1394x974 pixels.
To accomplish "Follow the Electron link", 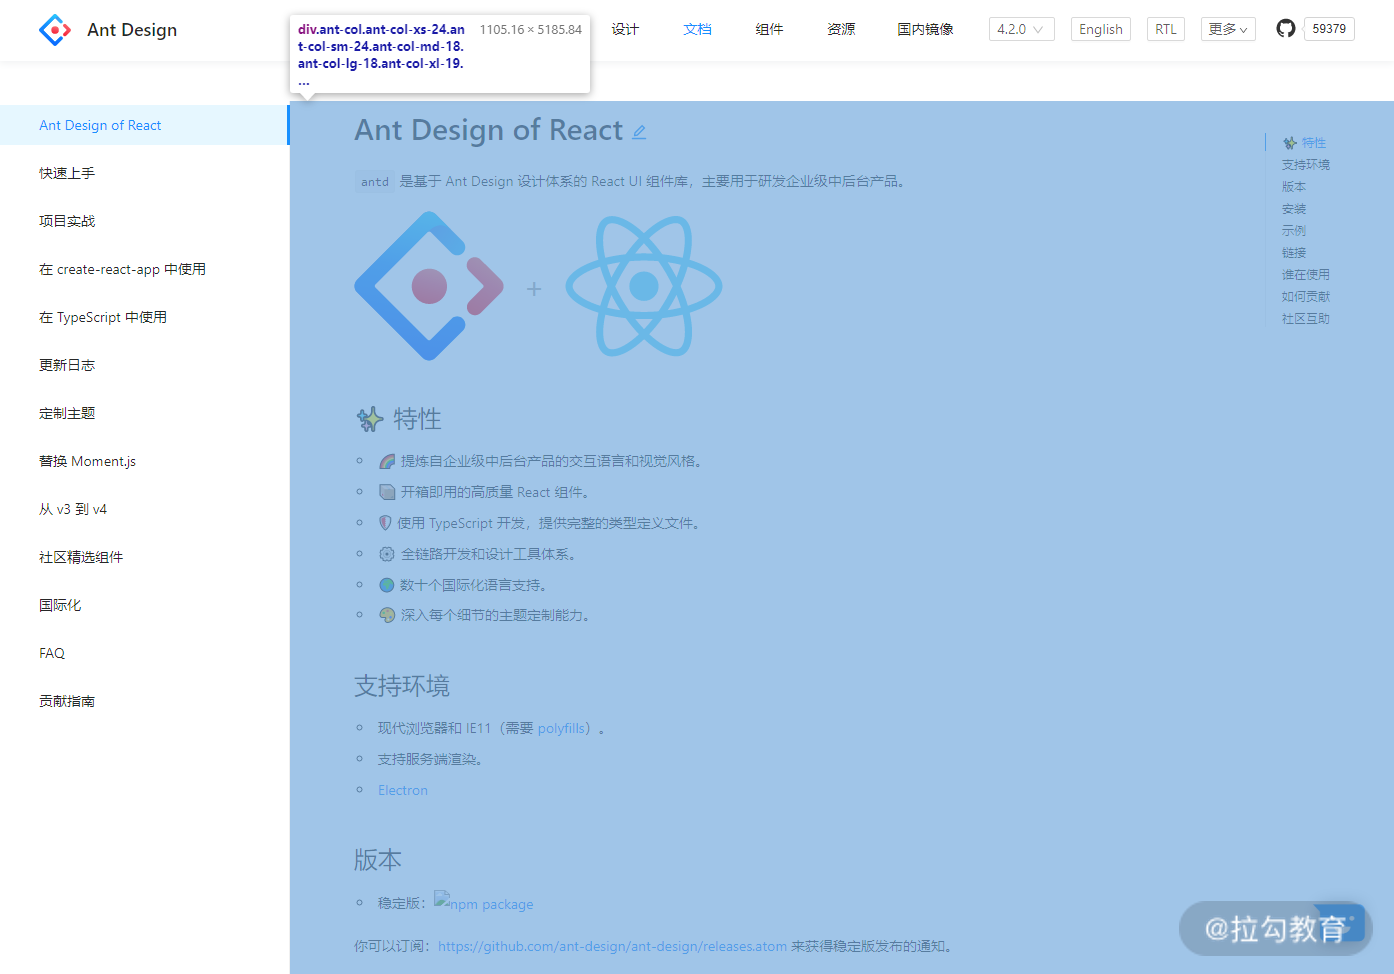I will [403, 790].
